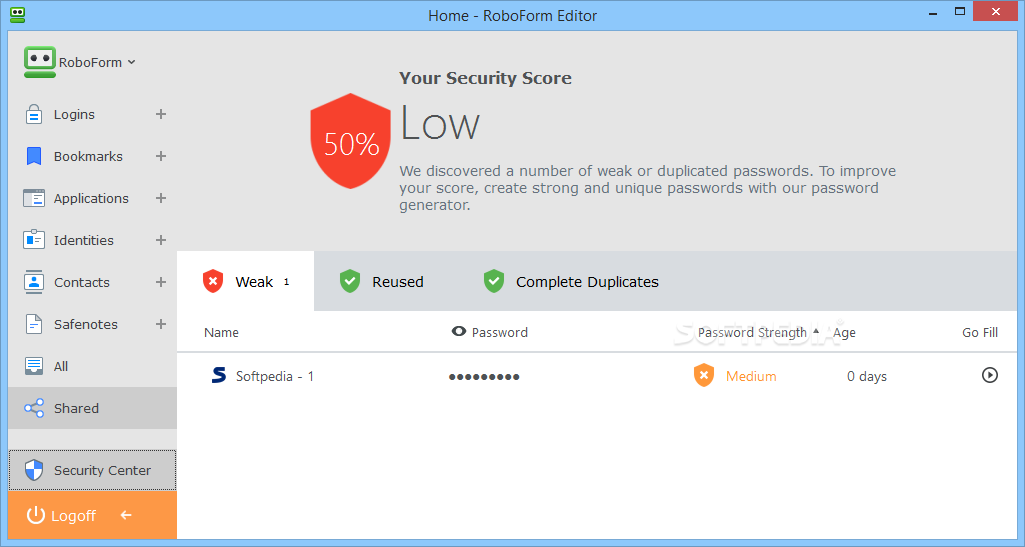Click the masked password for Softpedia - 1
The image size is (1025, 547).
tap(484, 376)
